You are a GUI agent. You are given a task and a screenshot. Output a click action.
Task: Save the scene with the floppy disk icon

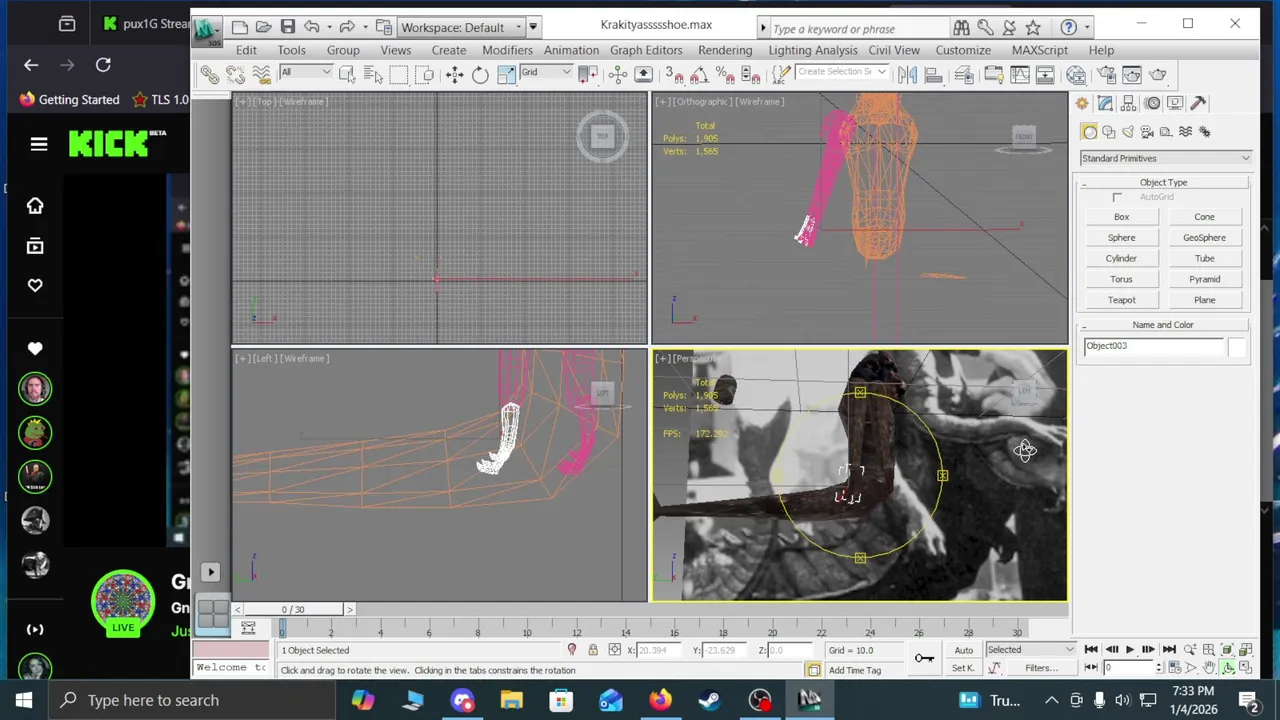287,27
